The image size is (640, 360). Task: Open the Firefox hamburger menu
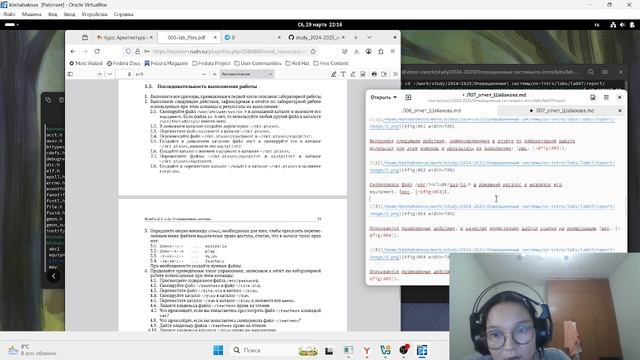[x=393, y=51]
